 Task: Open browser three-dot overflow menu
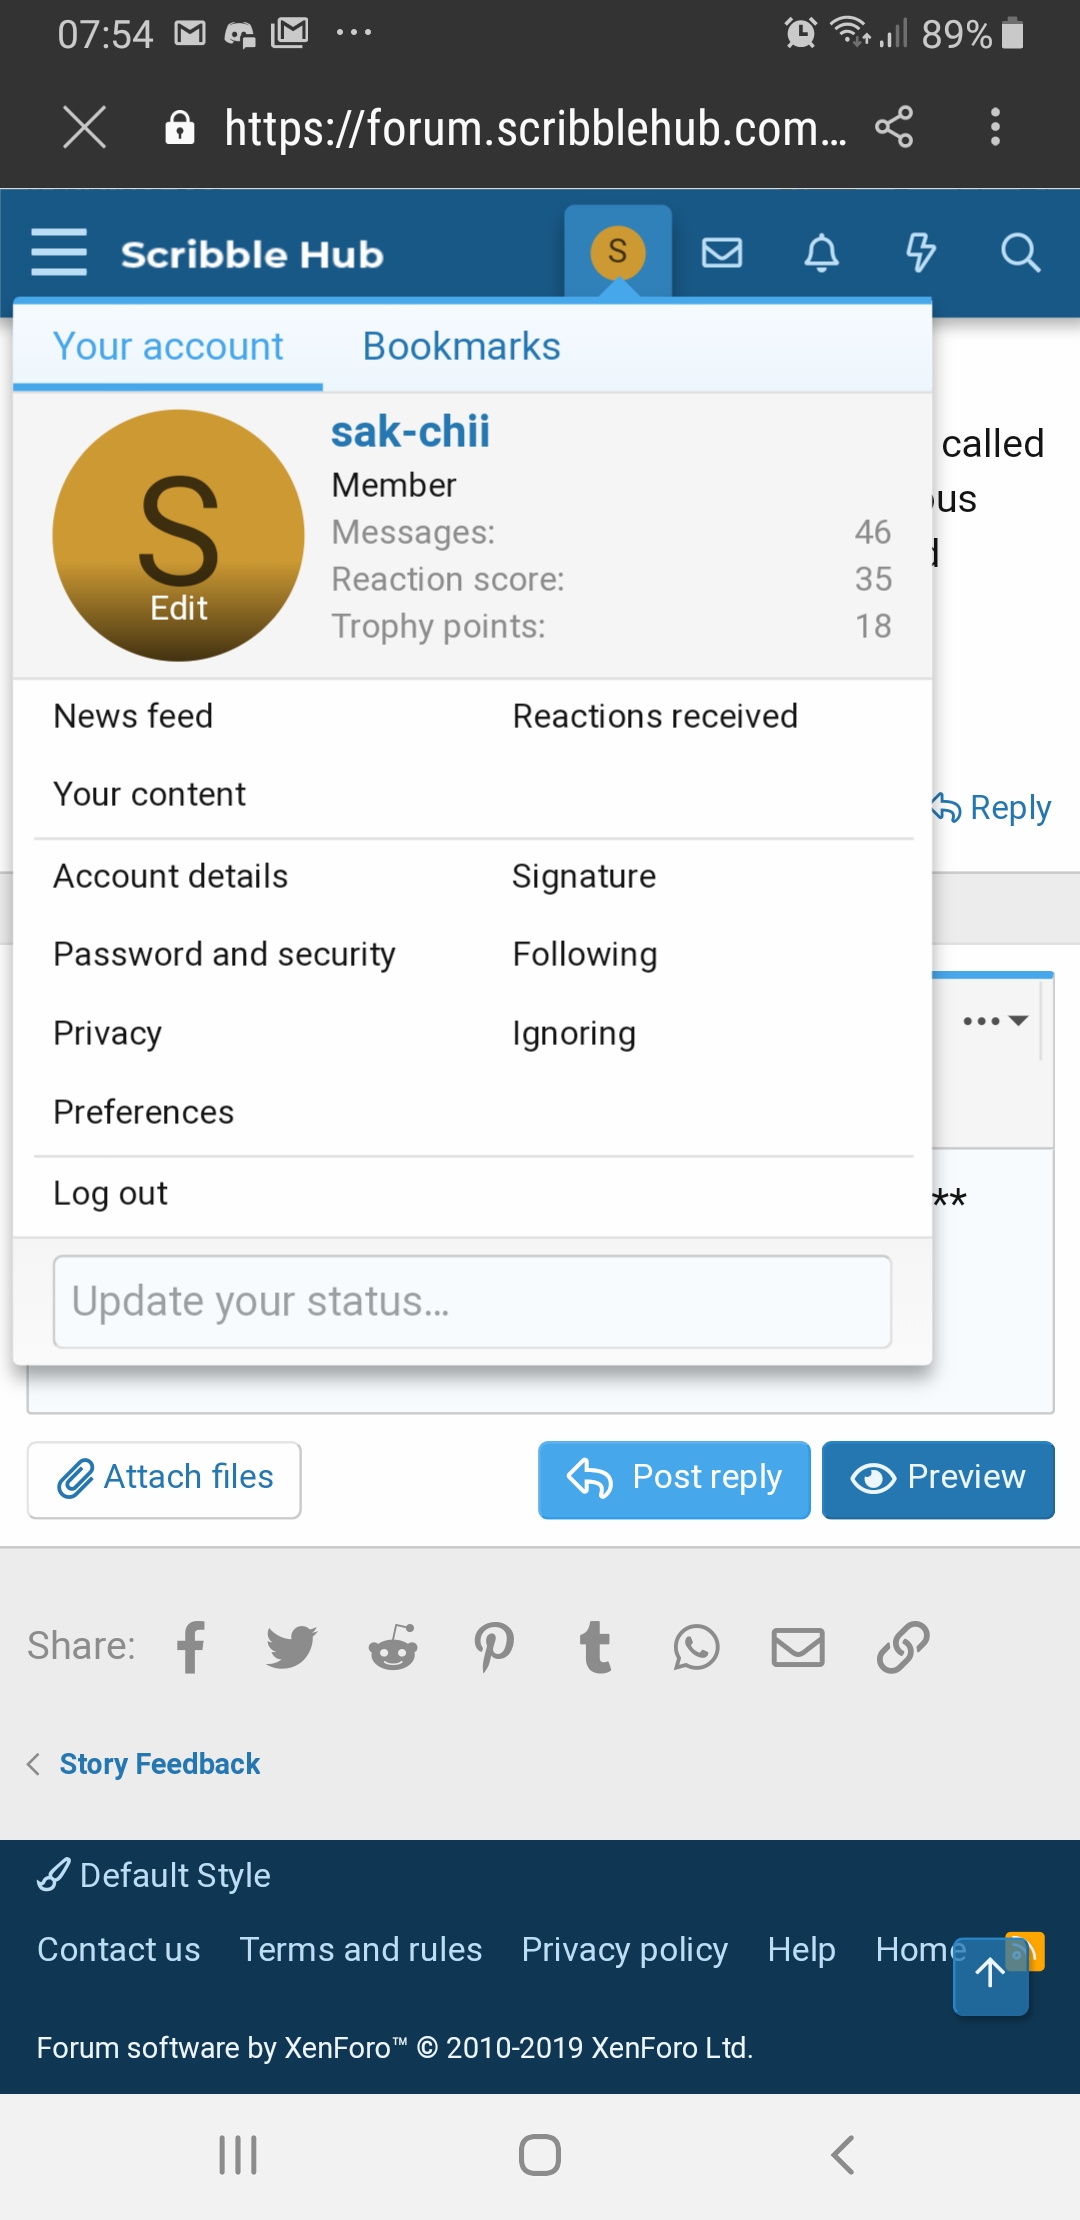(x=994, y=127)
